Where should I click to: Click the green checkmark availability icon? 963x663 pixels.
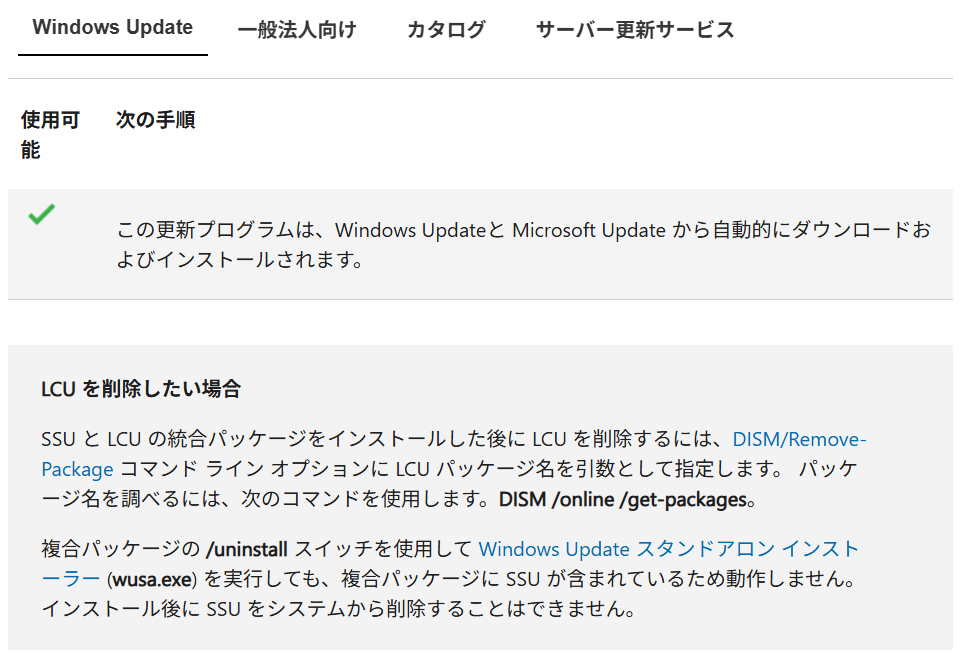click(x=42, y=214)
